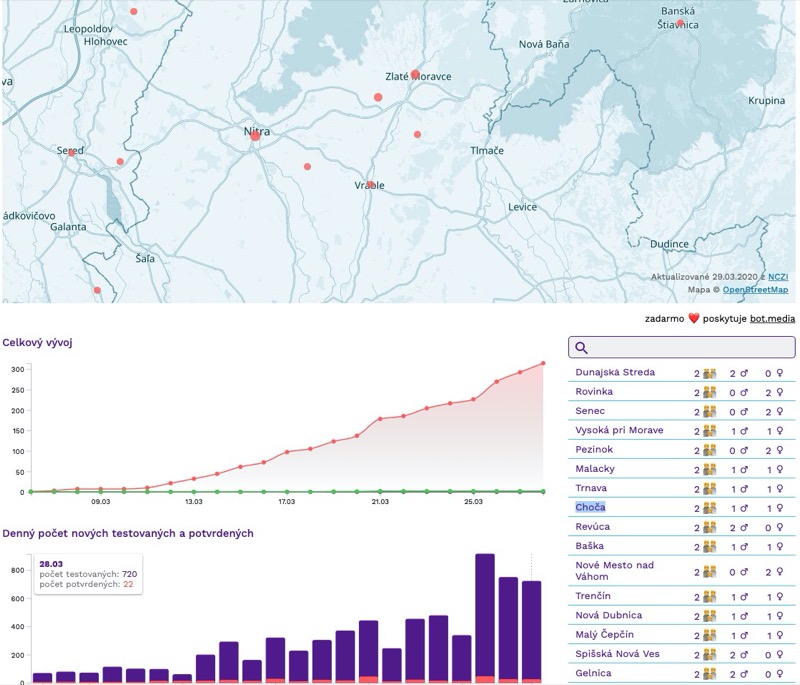Click the female symbol in Pezinok row

pyautogui.click(x=779, y=449)
